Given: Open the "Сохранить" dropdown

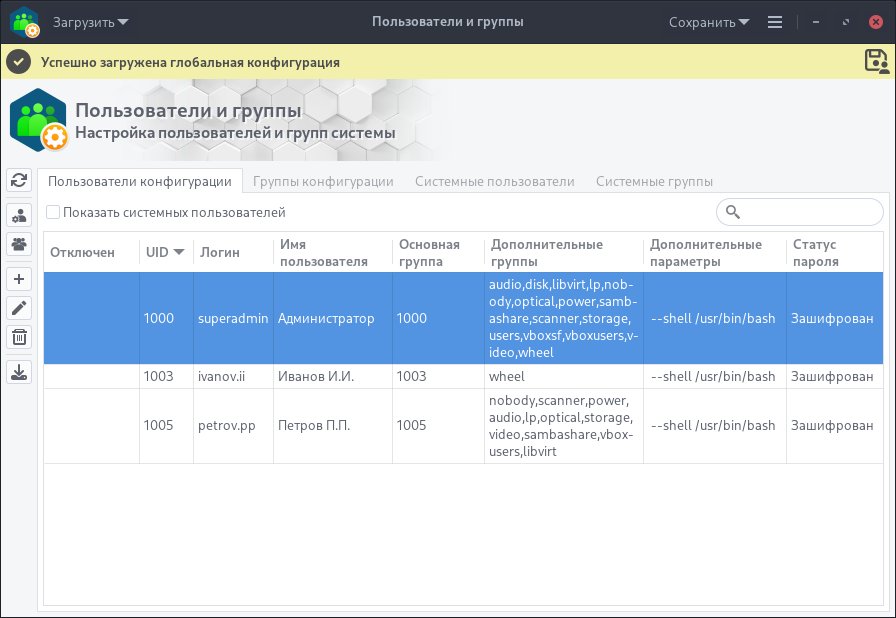Looking at the screenshot, I should pyautogui.click(x=709, y=21).
